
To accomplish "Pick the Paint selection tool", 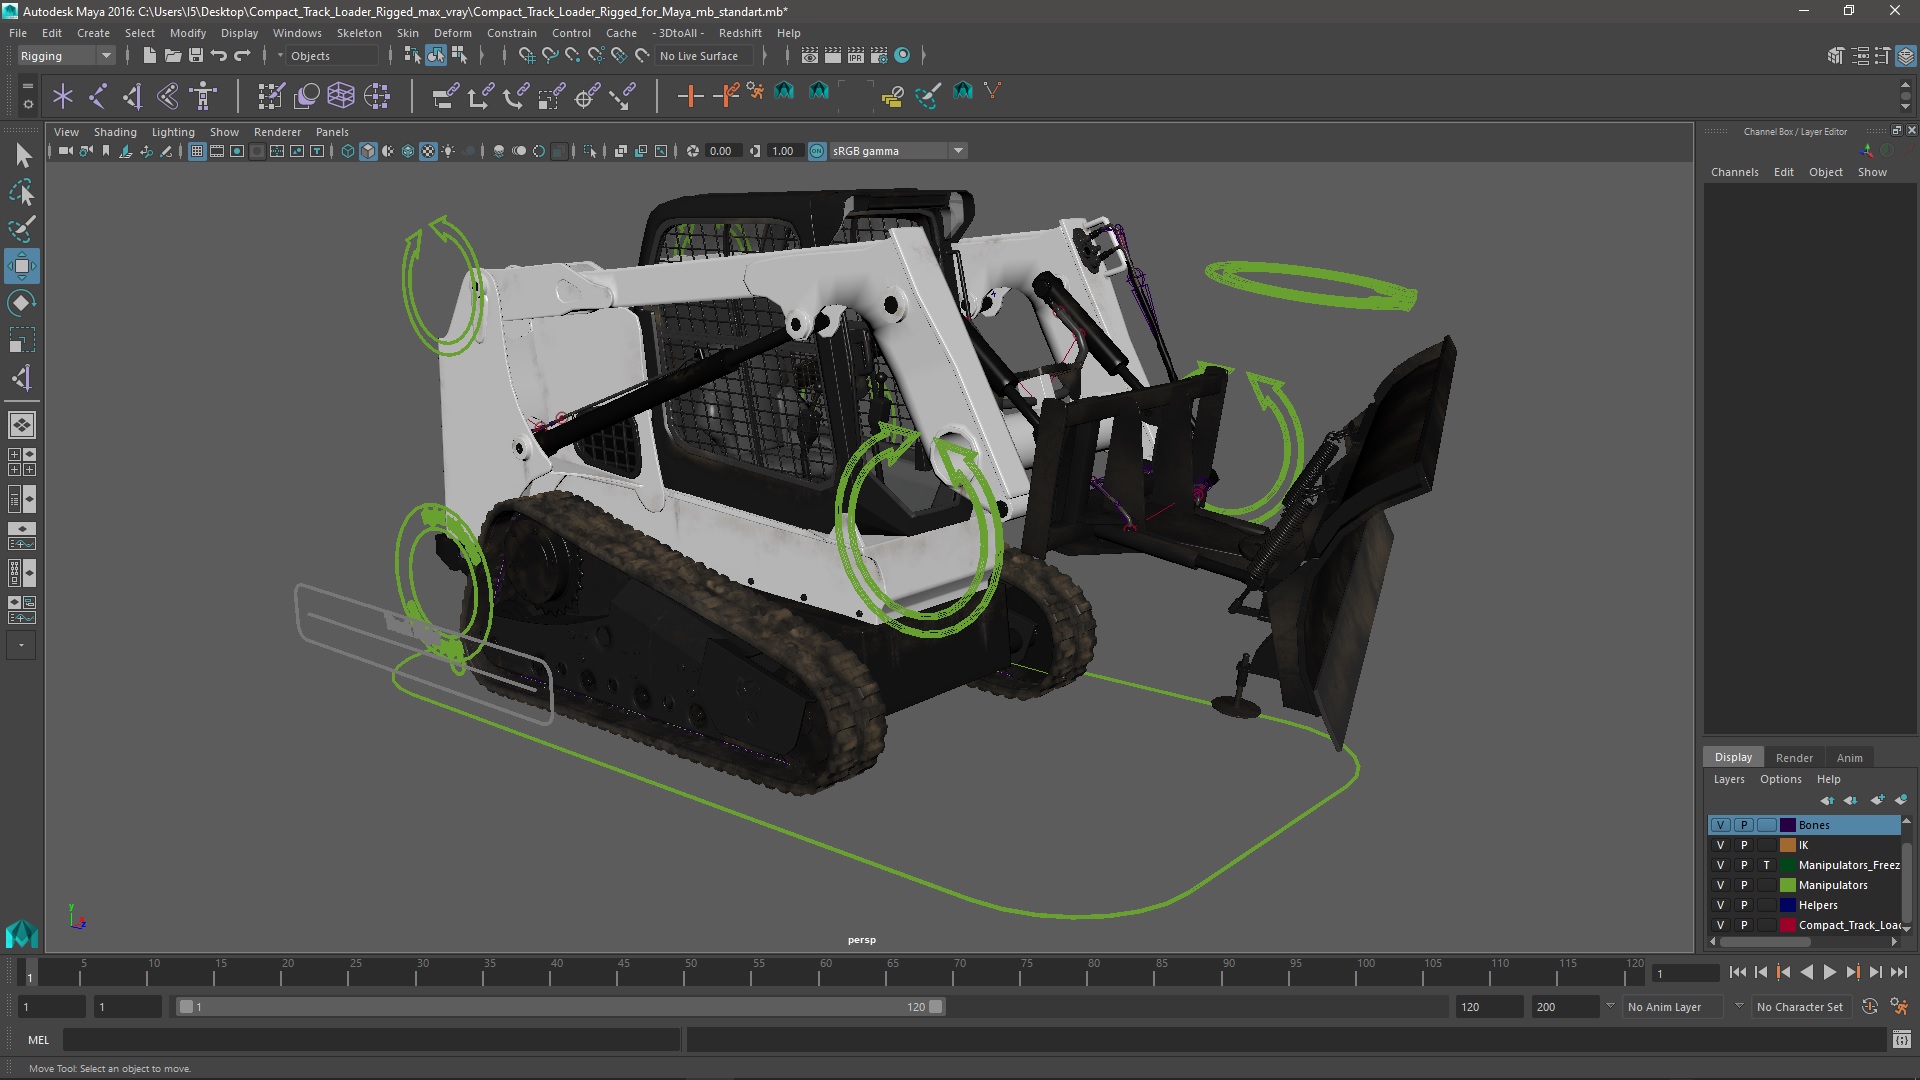I will pyautogui.click(x=22, y=229).
